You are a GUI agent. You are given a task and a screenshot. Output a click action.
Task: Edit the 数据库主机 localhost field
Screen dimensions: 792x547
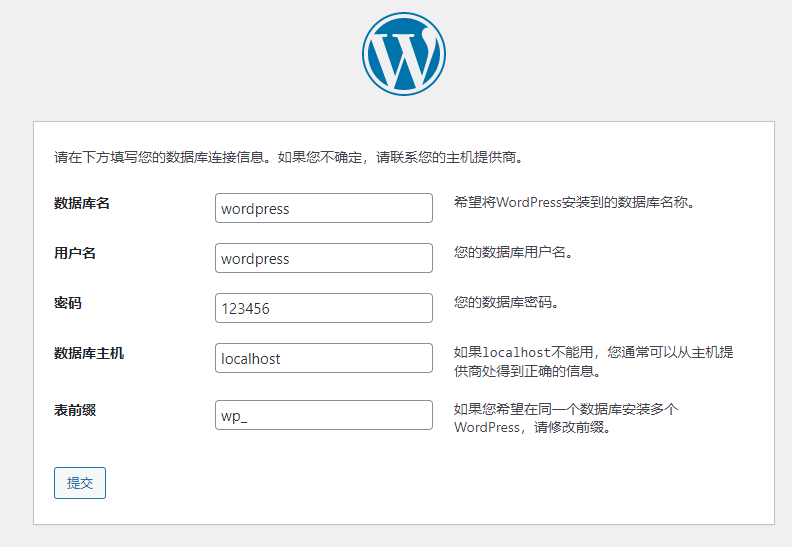[324, 358]
